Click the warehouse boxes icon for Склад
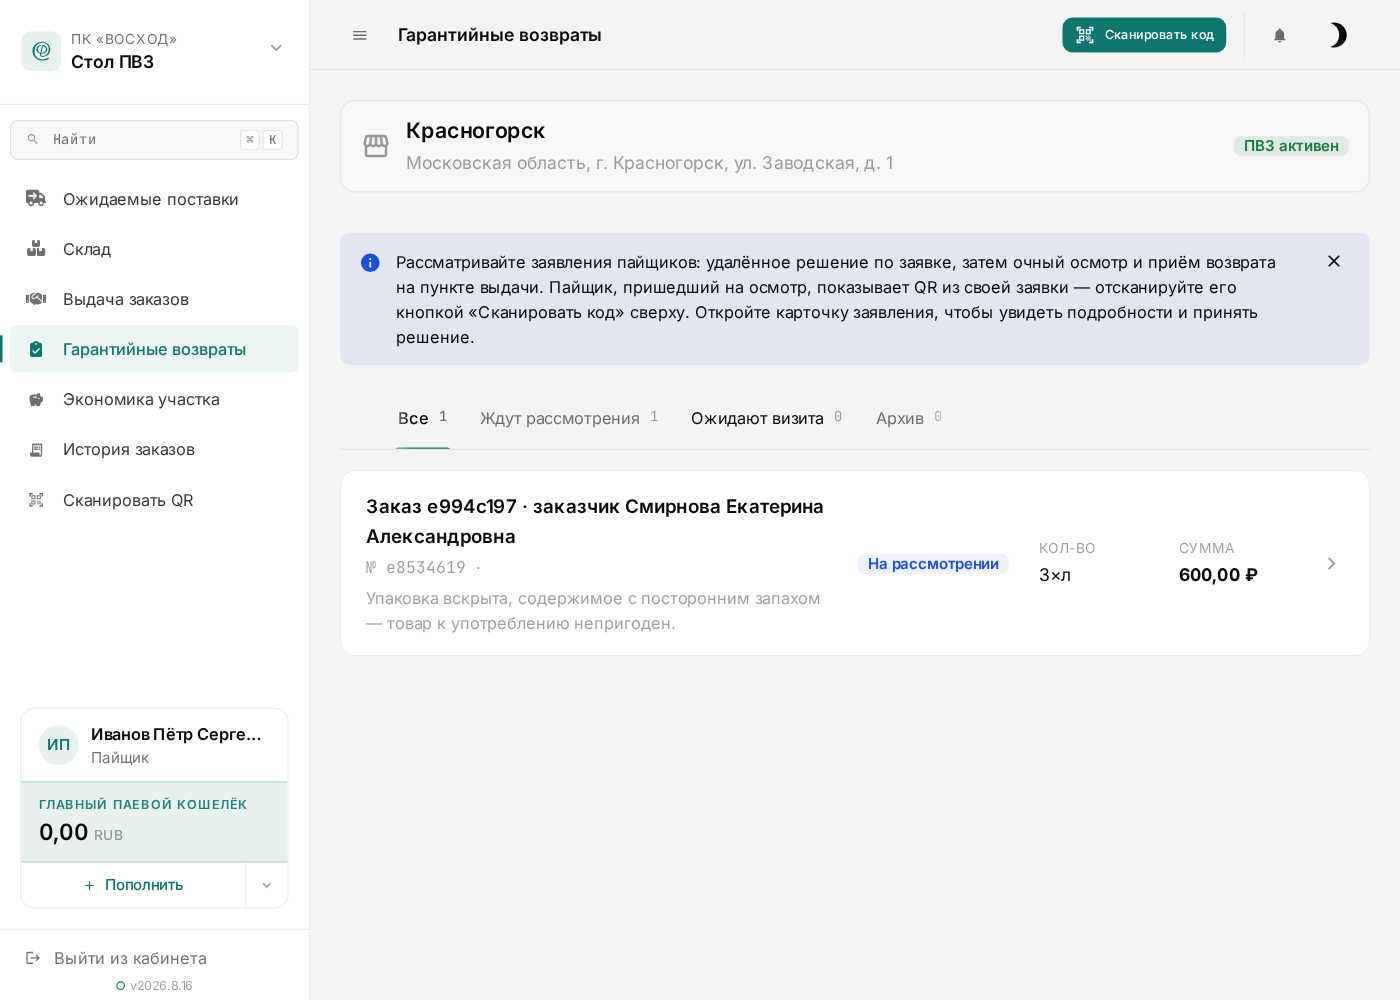This screenshot has width=1400, height=1000. [x=36, y=249]
